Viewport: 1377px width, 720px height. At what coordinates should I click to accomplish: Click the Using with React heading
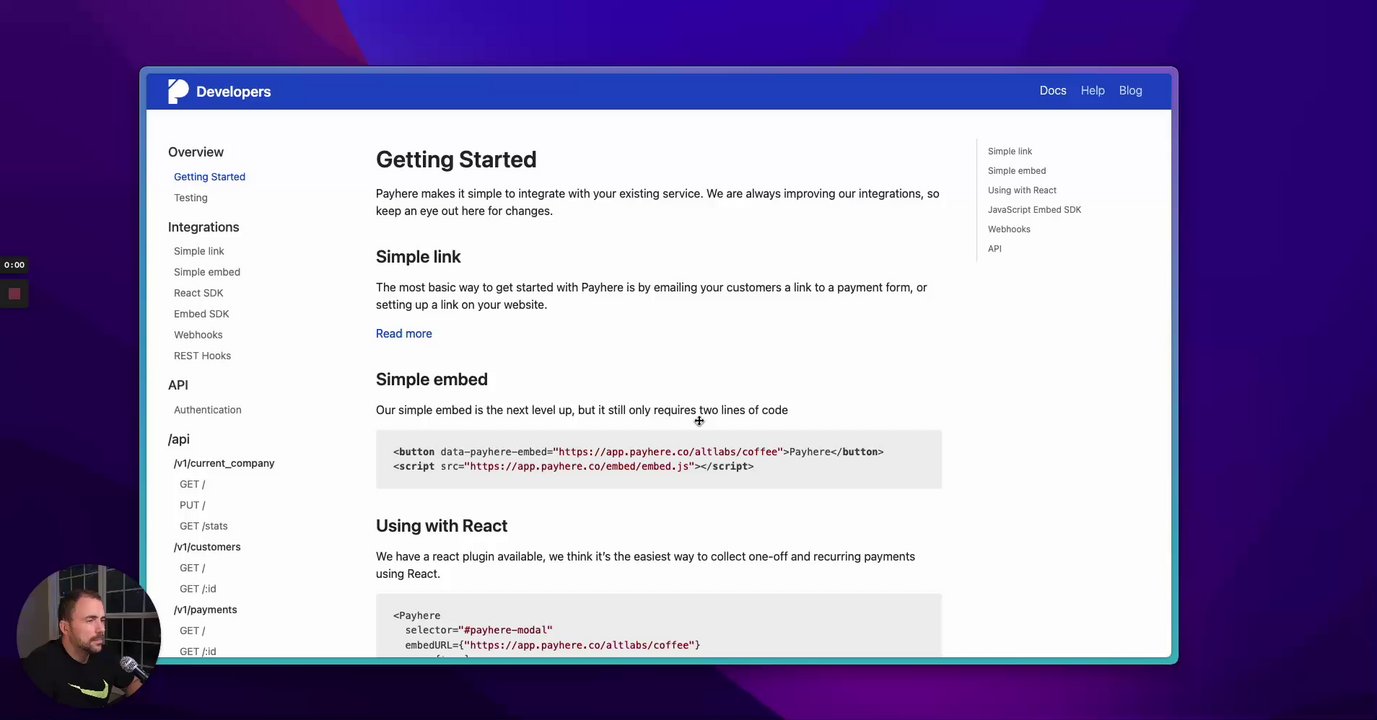442,526
